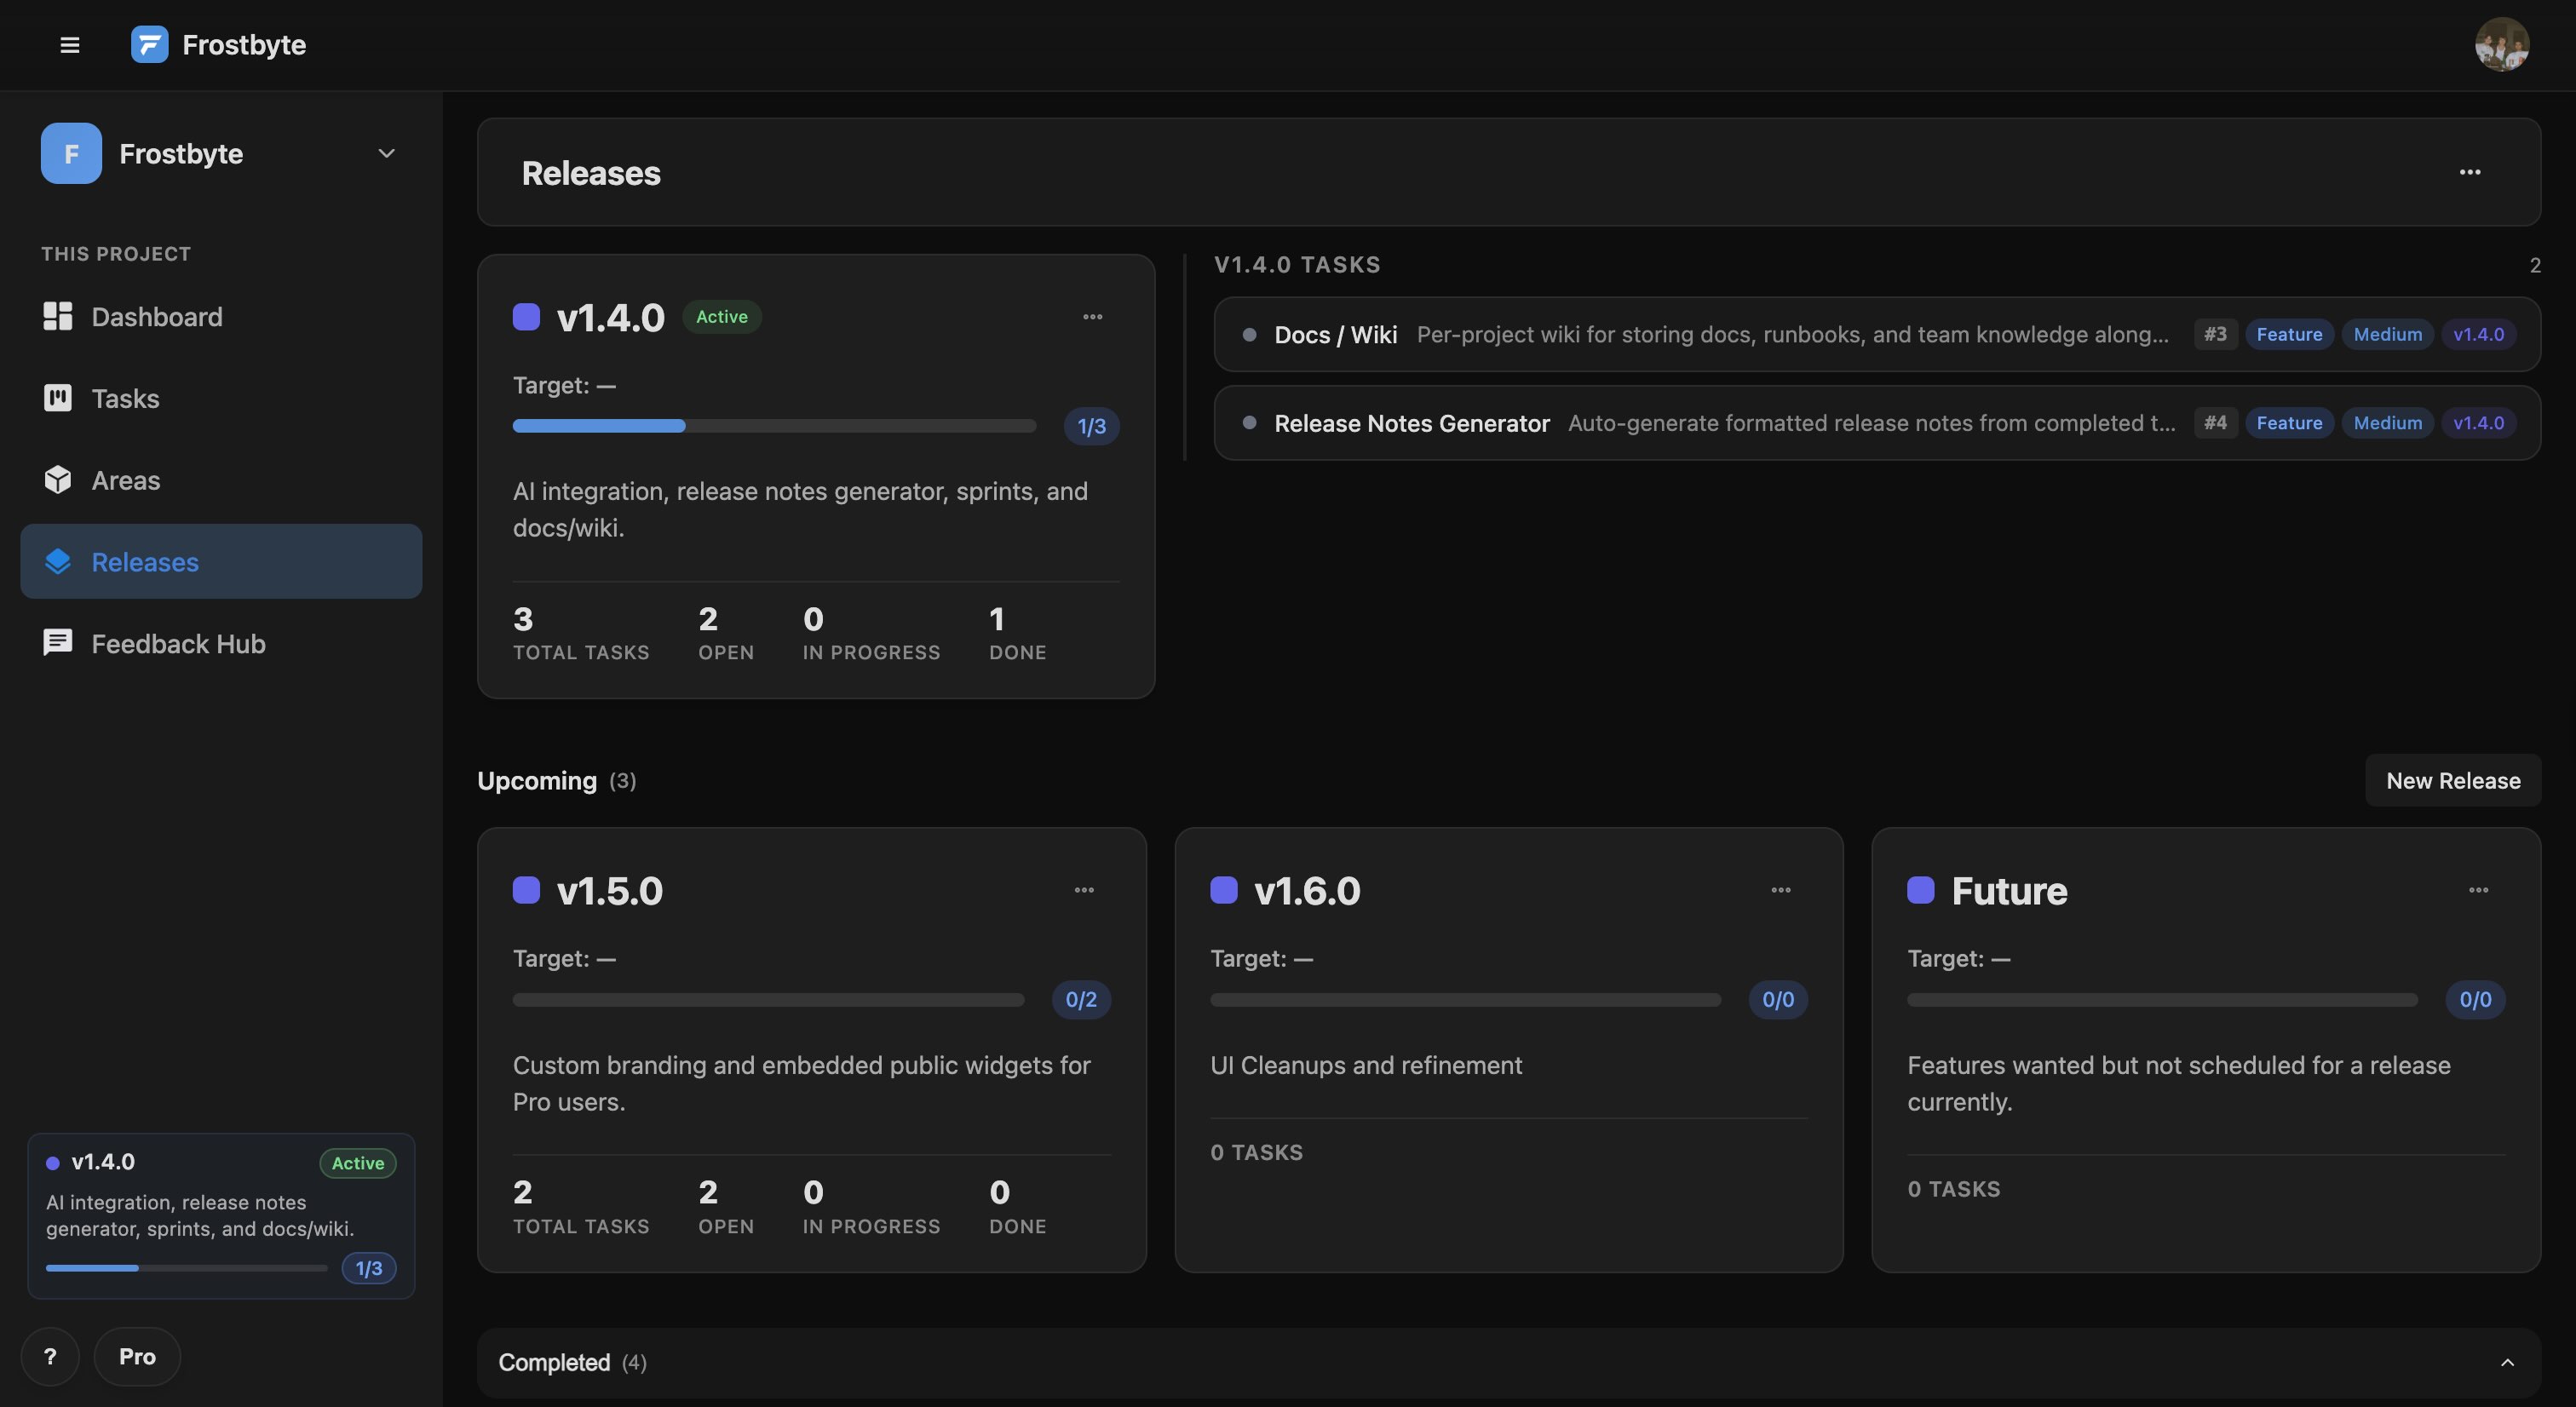Open the v1.5.0 release title
2576x1407 pixels.
click(x=609, y=890)
